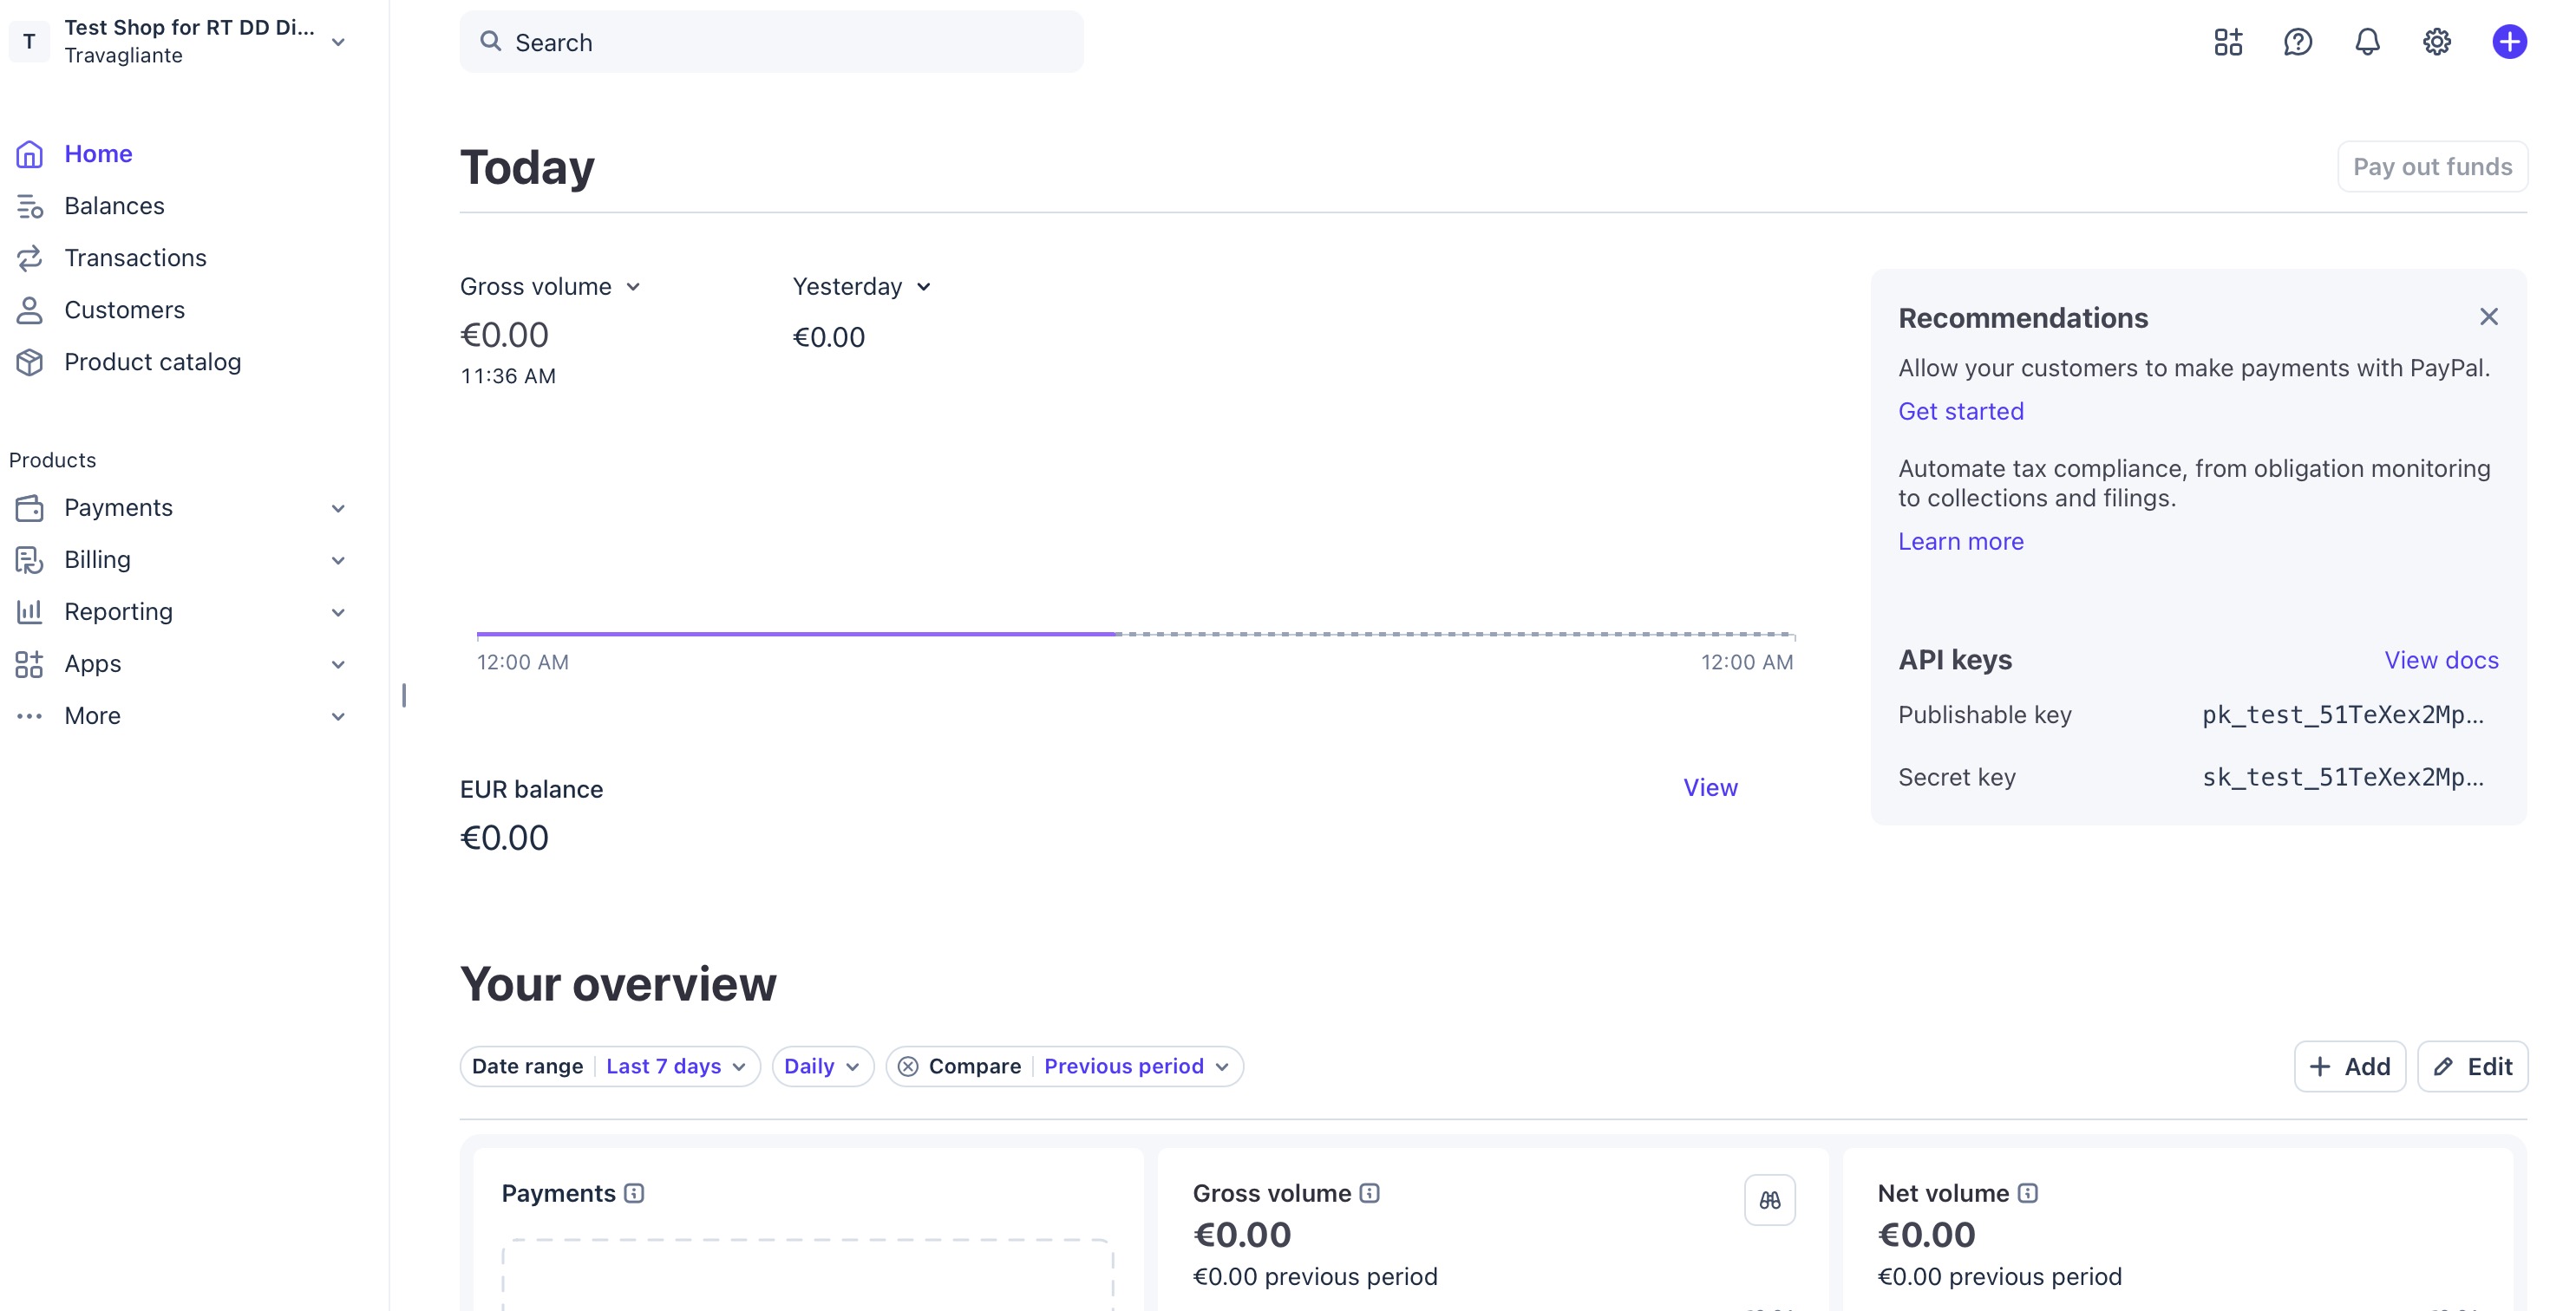Dismiss the Recommendations panel
The image size is (2576, 1311).
tap(2488, 317)
